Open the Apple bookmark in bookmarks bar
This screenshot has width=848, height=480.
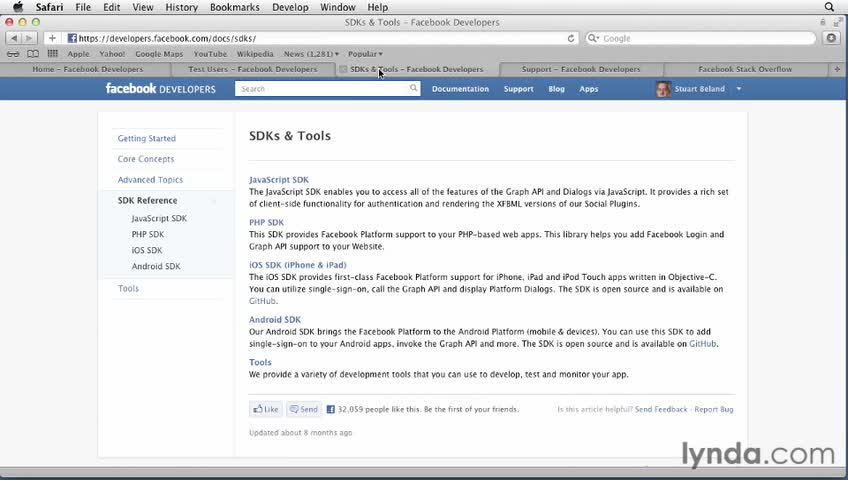click(78, 54)
